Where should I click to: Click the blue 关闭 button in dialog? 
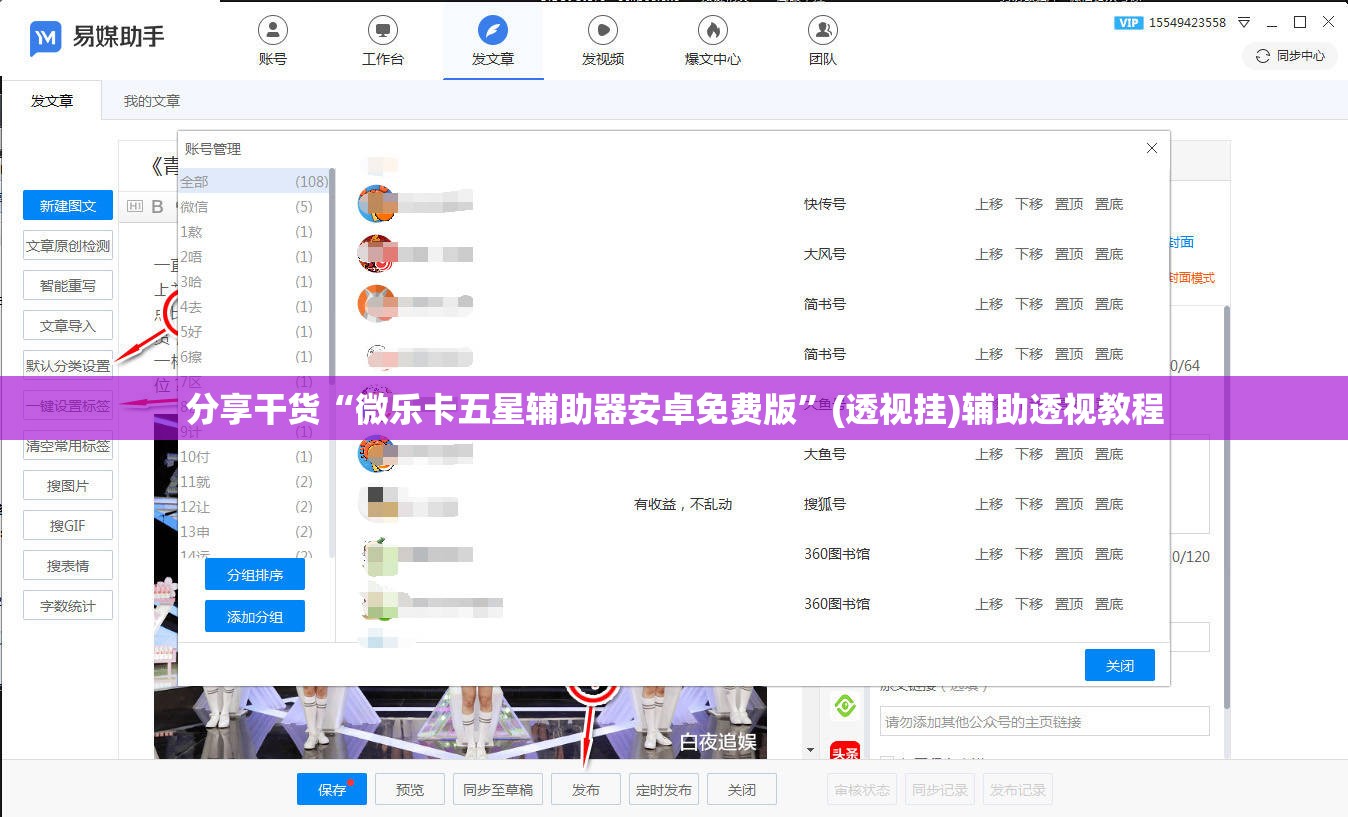point(1120,666)
